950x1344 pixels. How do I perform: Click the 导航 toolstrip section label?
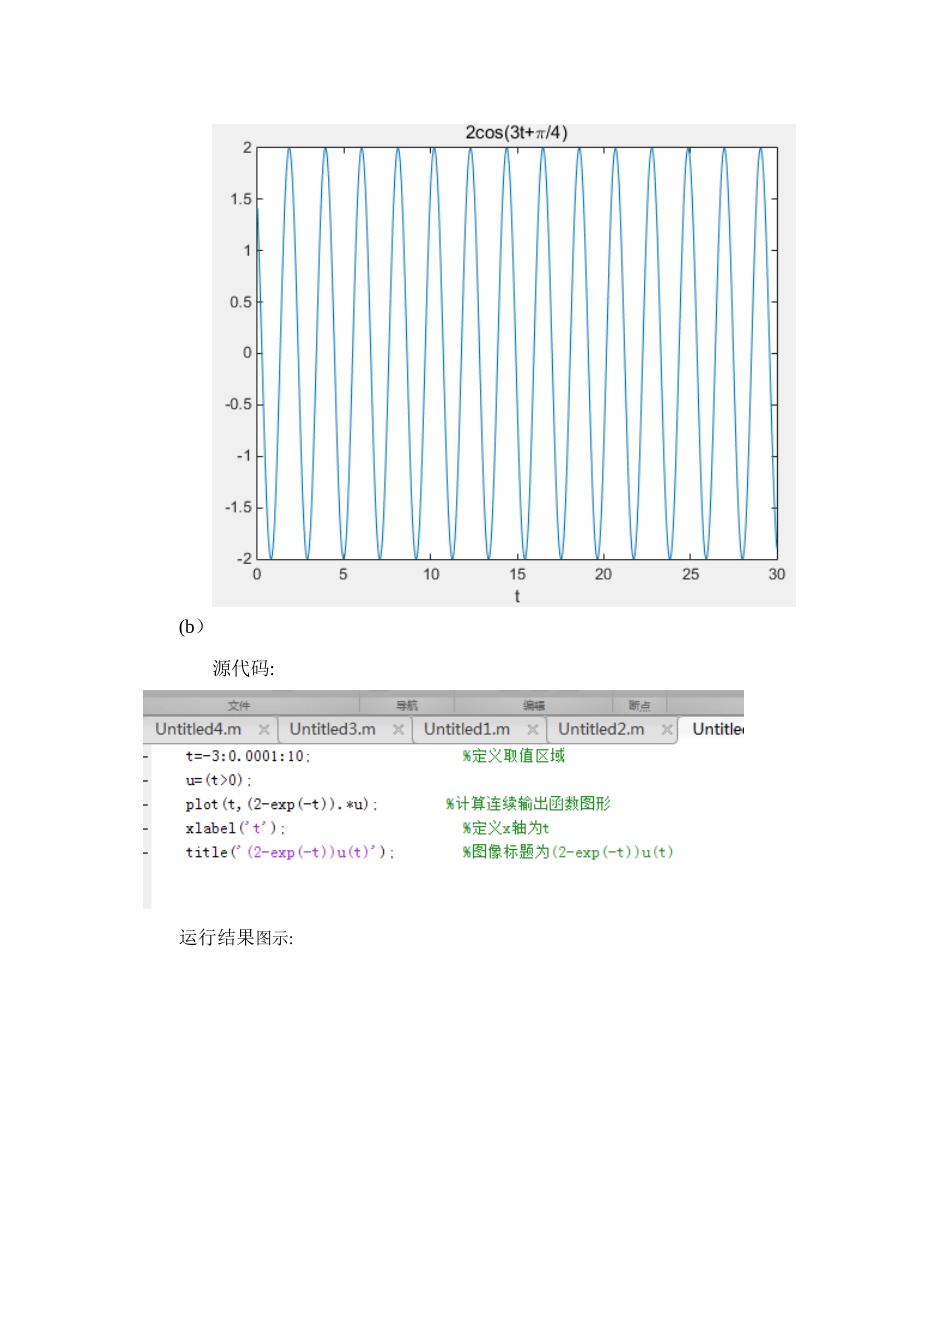[407, 705]
